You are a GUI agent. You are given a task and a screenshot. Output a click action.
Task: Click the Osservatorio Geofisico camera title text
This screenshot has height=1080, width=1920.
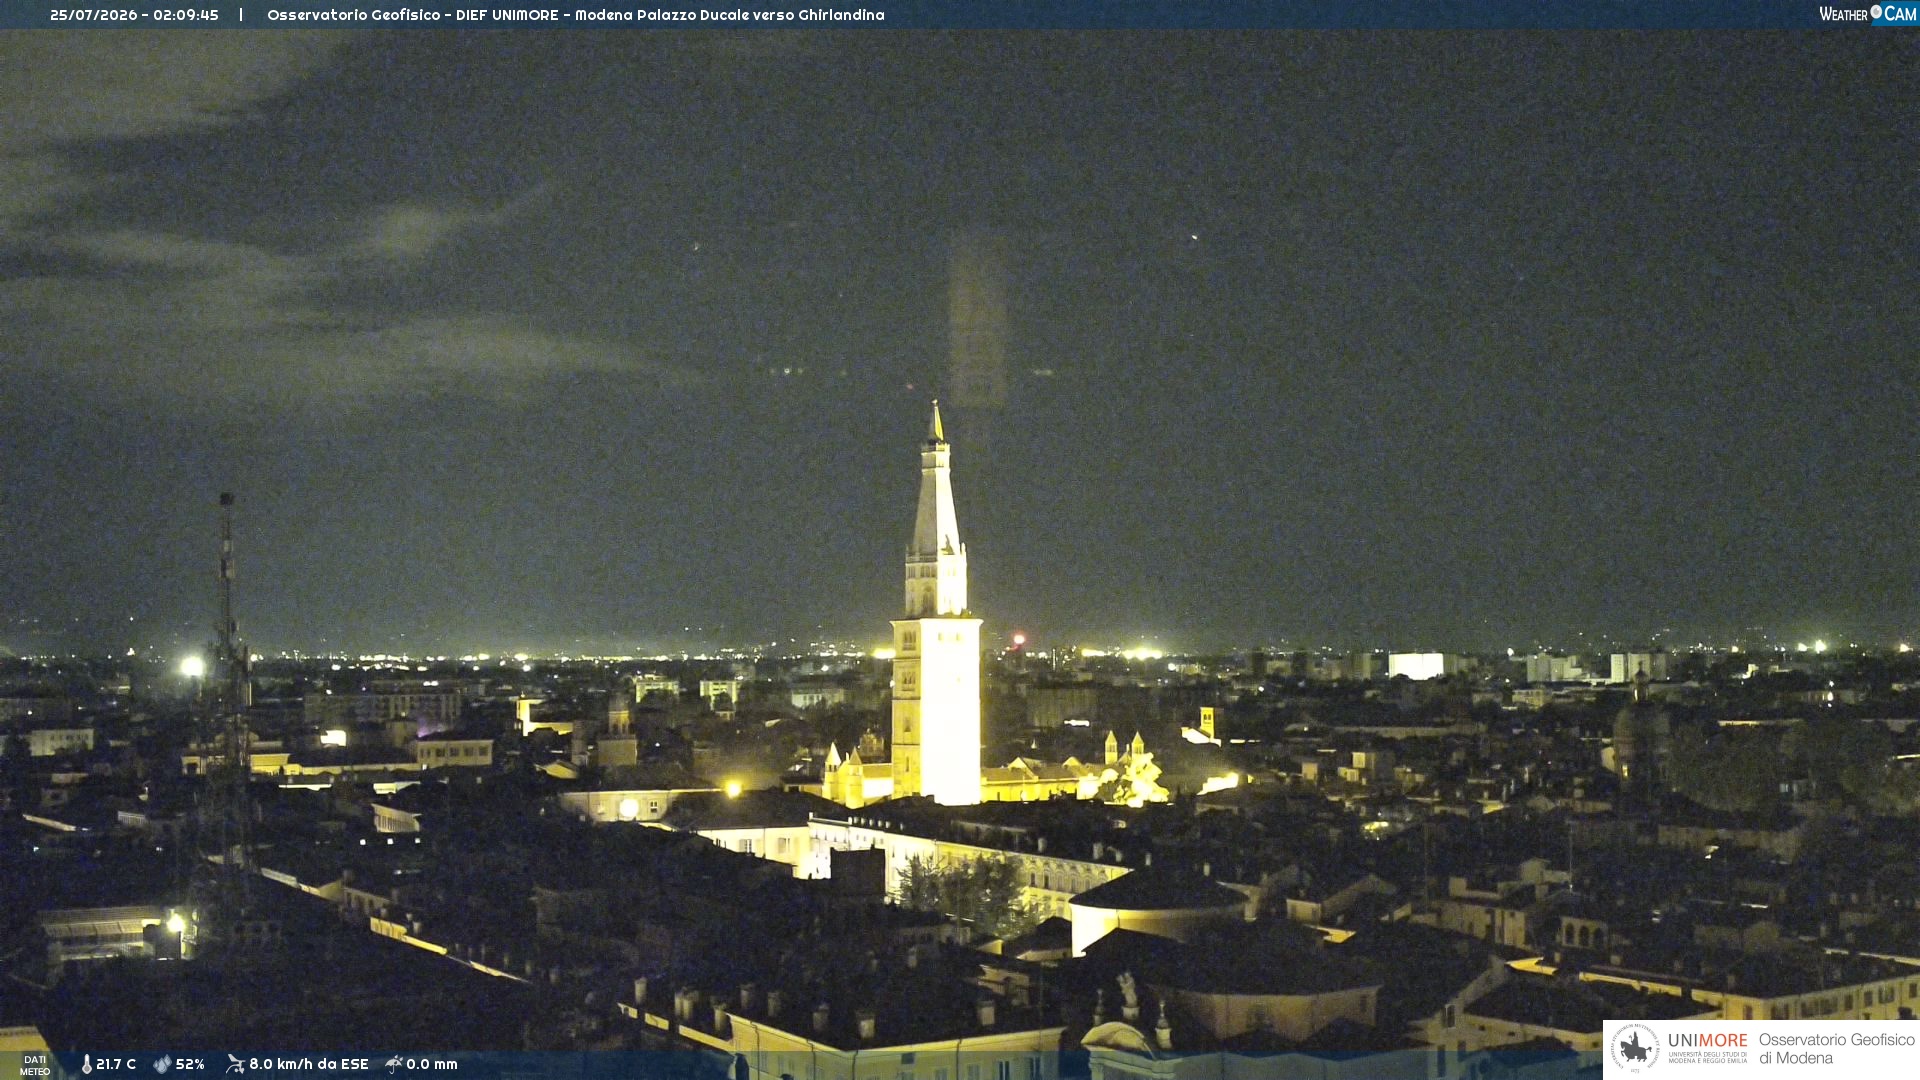[x=575, y=15]
